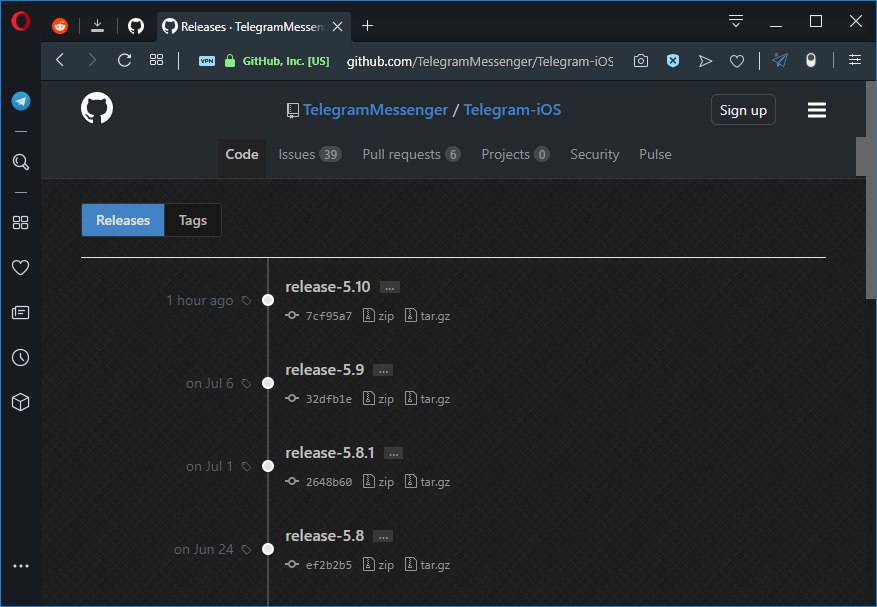Download release-5.8 zip archive

pos(378,564)
